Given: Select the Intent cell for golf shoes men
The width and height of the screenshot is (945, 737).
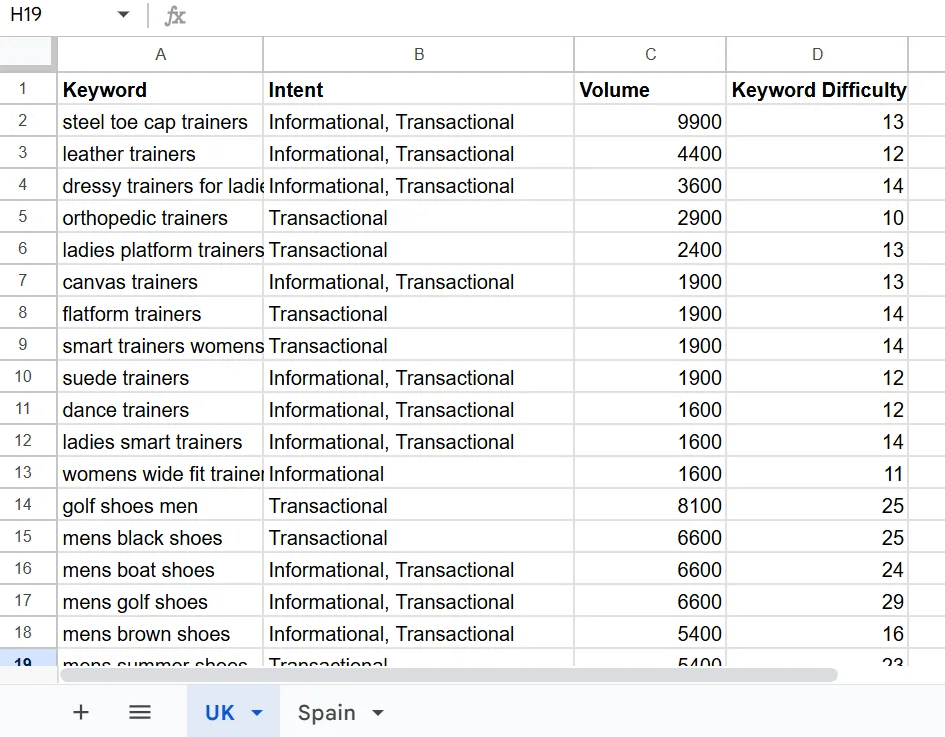Looking at the screenshot, I should (x=419, y=505).
